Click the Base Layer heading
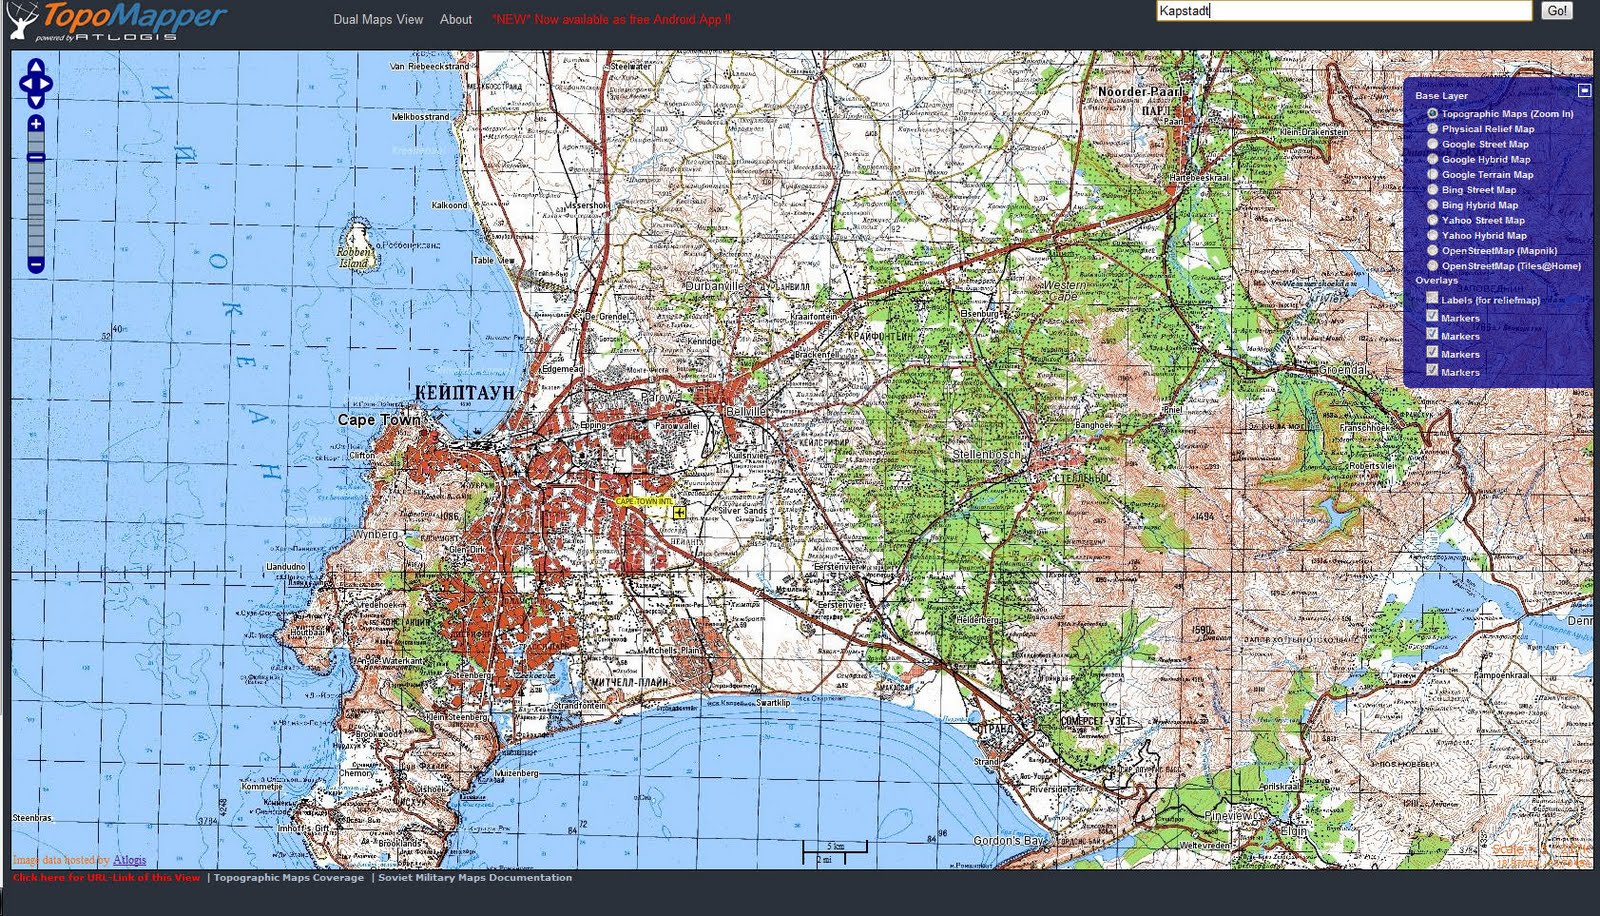1600x916 pixels. tap(1441, 96)
